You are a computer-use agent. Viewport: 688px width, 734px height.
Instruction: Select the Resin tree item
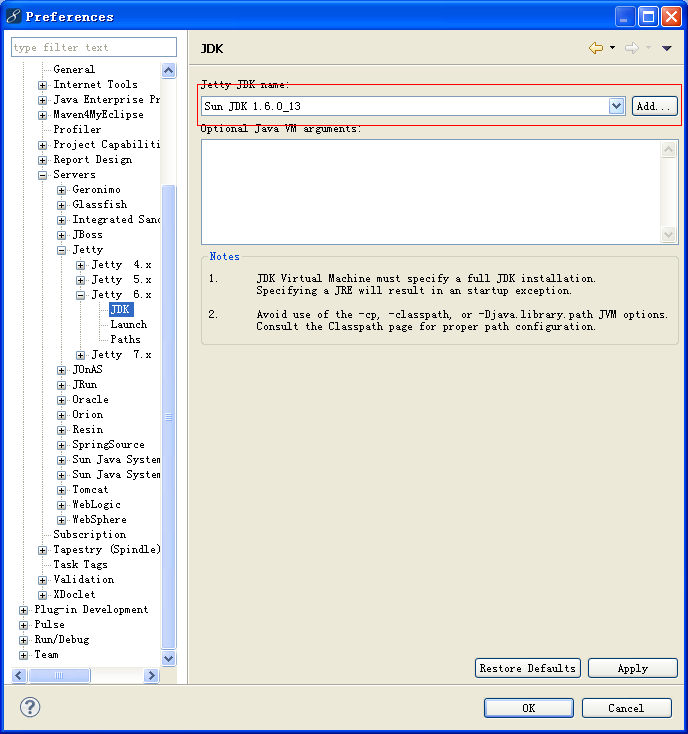(88, 429)
